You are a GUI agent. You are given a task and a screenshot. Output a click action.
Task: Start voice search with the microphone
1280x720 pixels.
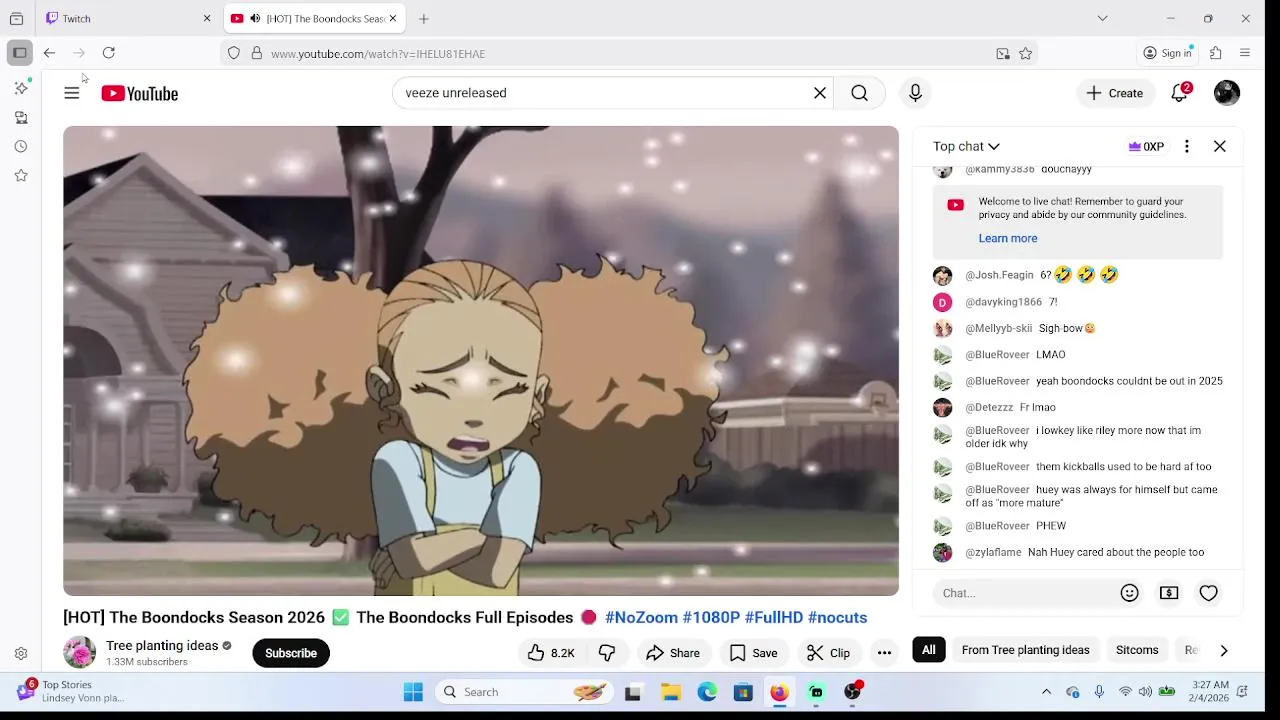point(915,93)
